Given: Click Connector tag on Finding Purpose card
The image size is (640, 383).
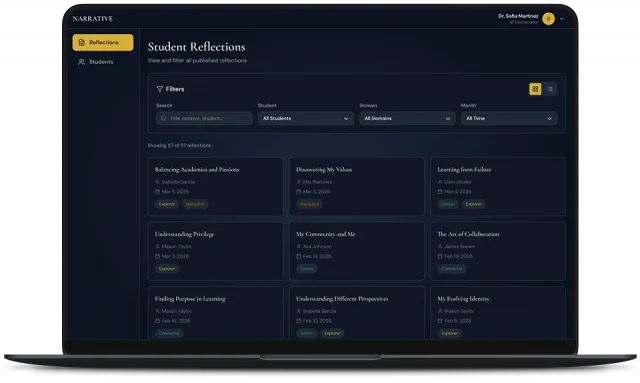Looking at the screenshot, I should coord(169,334).
